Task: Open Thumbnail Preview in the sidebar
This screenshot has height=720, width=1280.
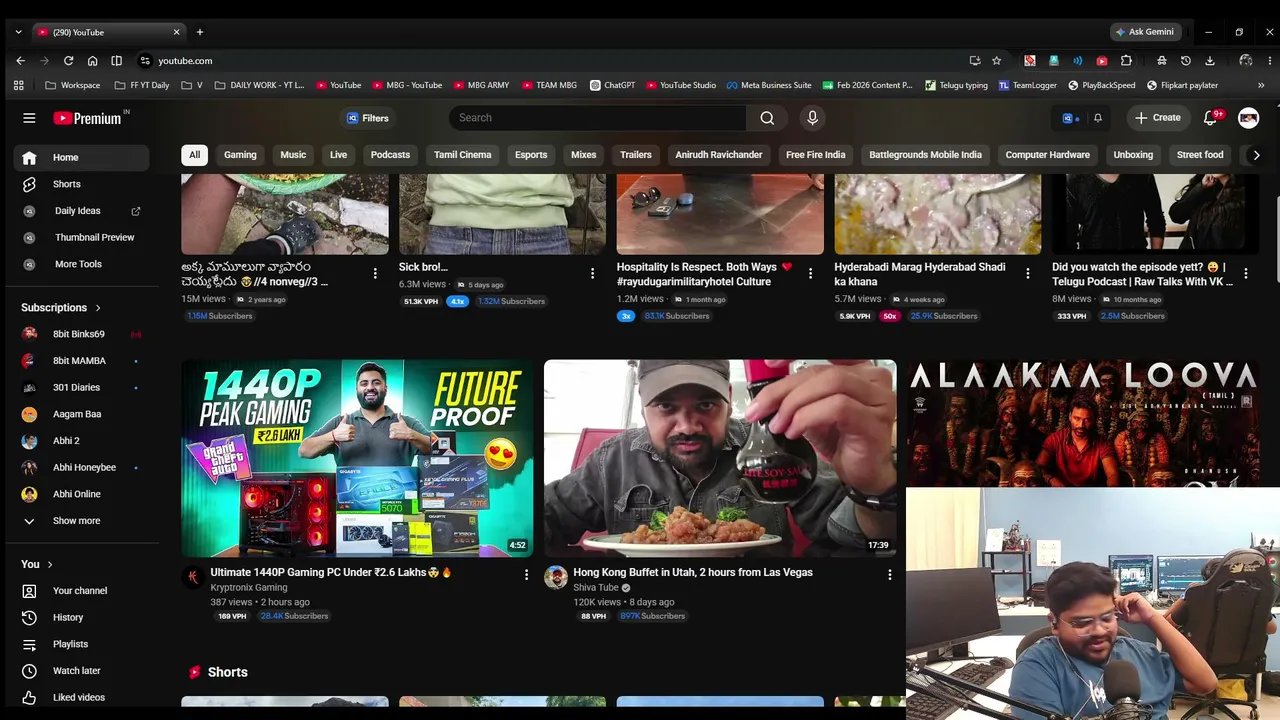Action: 80,237
